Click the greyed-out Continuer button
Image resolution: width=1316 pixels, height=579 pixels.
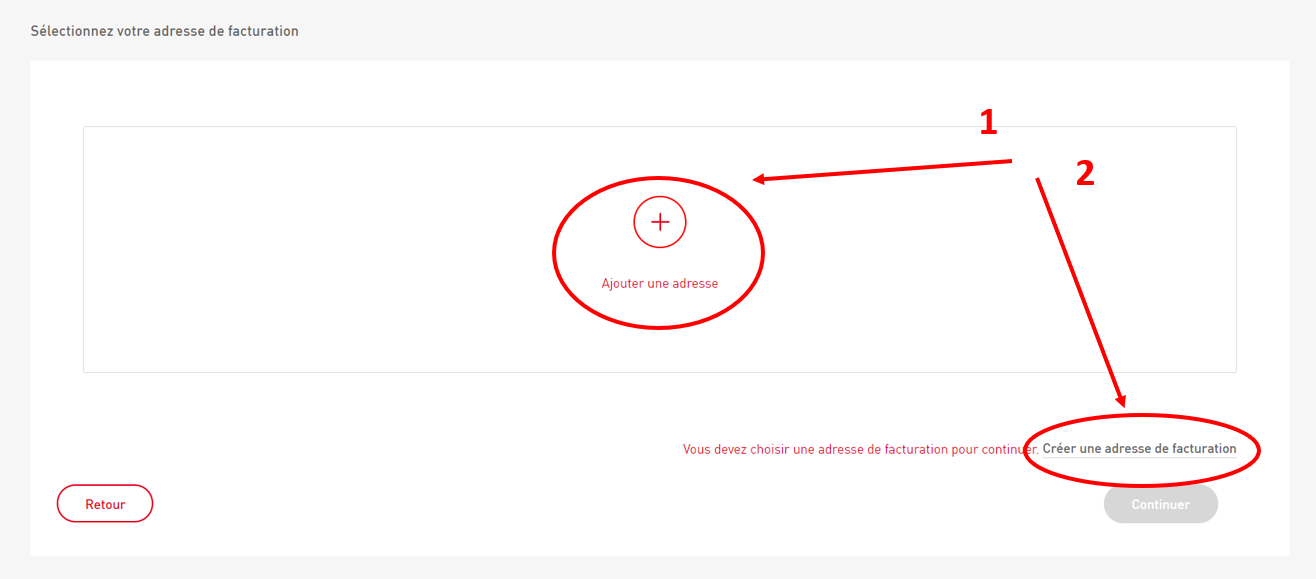tap(1161, 504)
